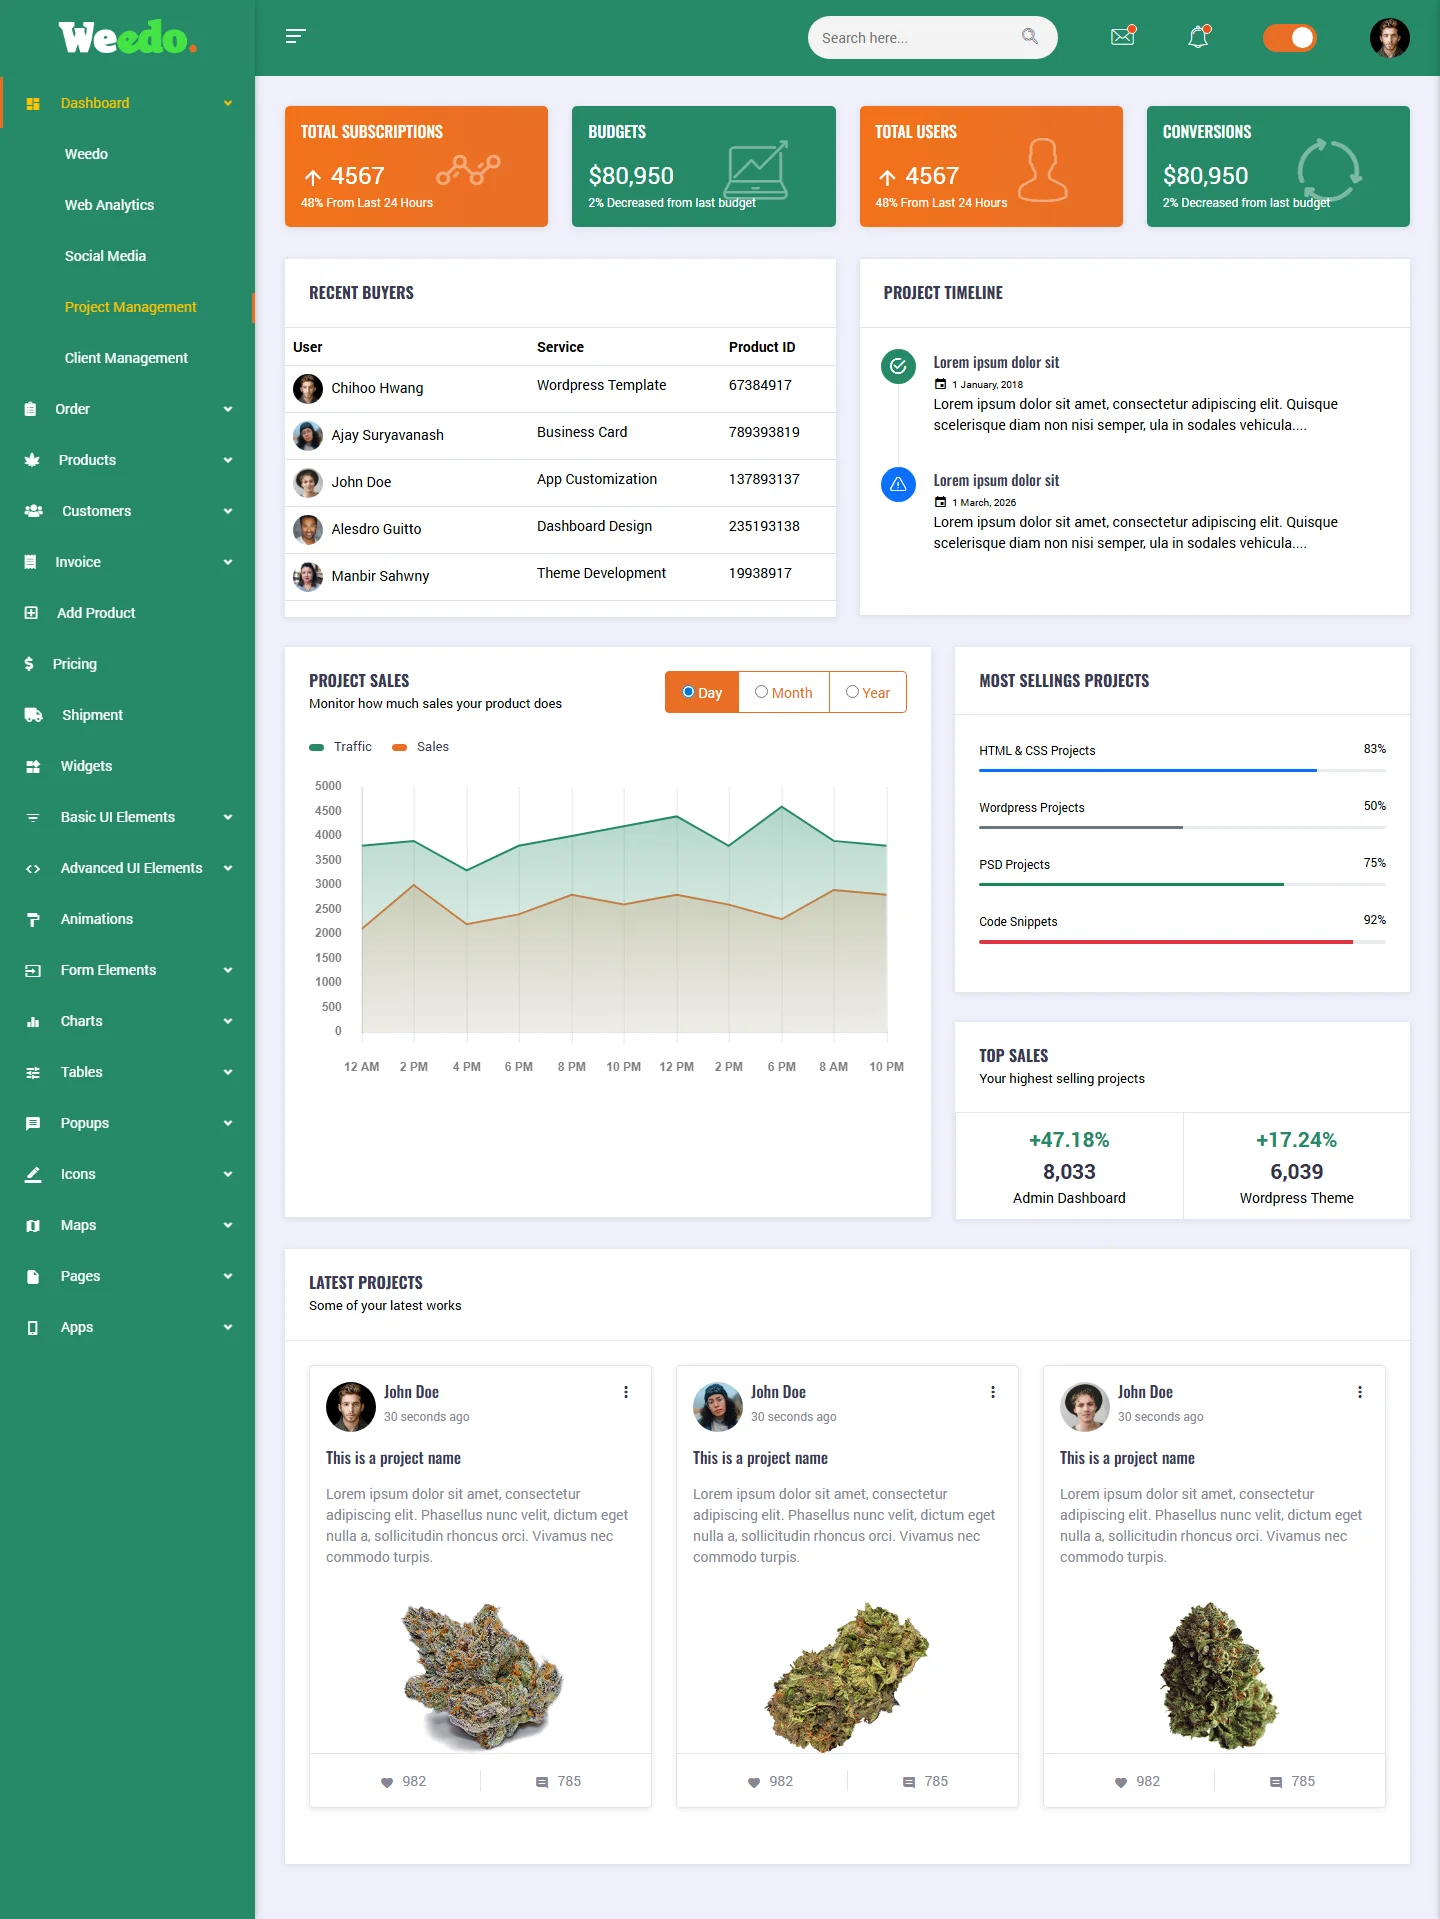Open first timeline entry Lorem ipsum title
This screenshot has height=1919, width=1440.
(996, 362)
